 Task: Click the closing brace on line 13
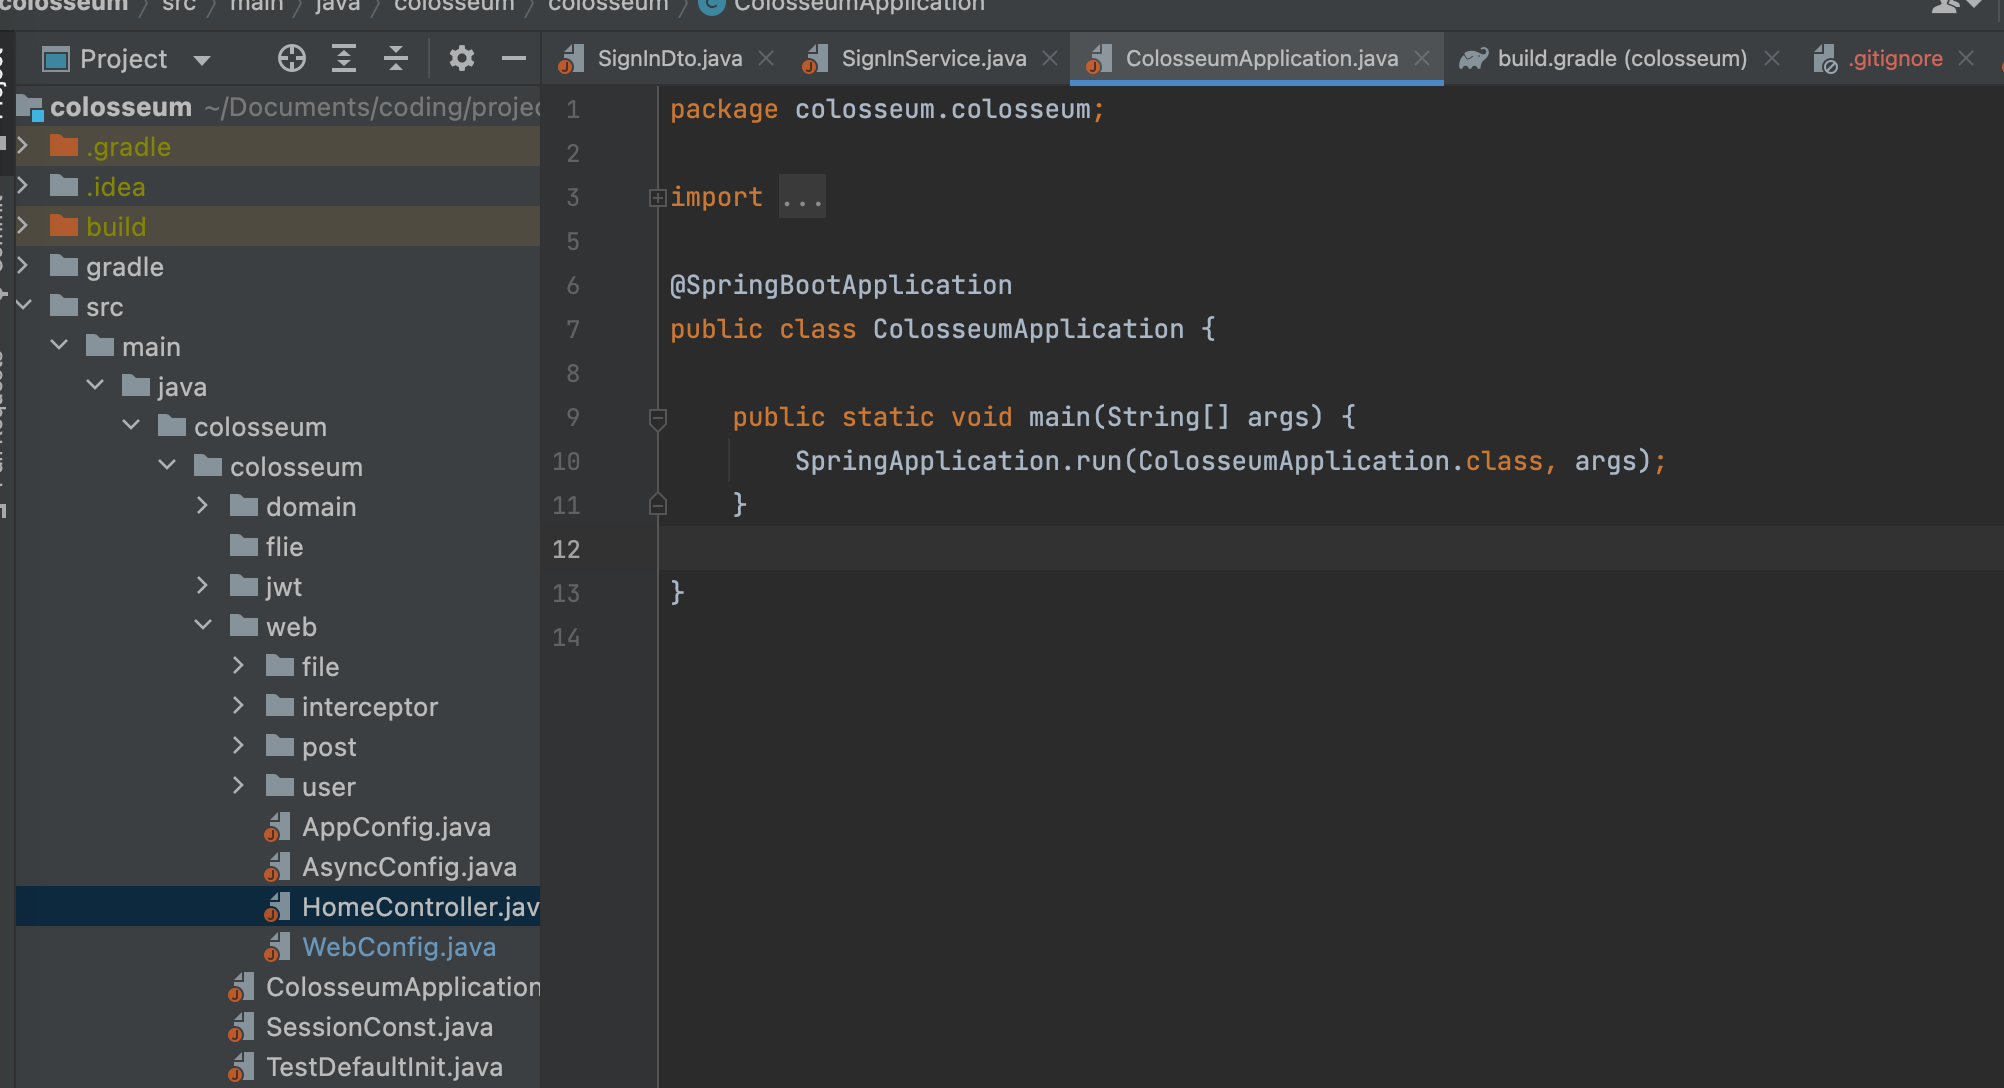pos(677,593)
